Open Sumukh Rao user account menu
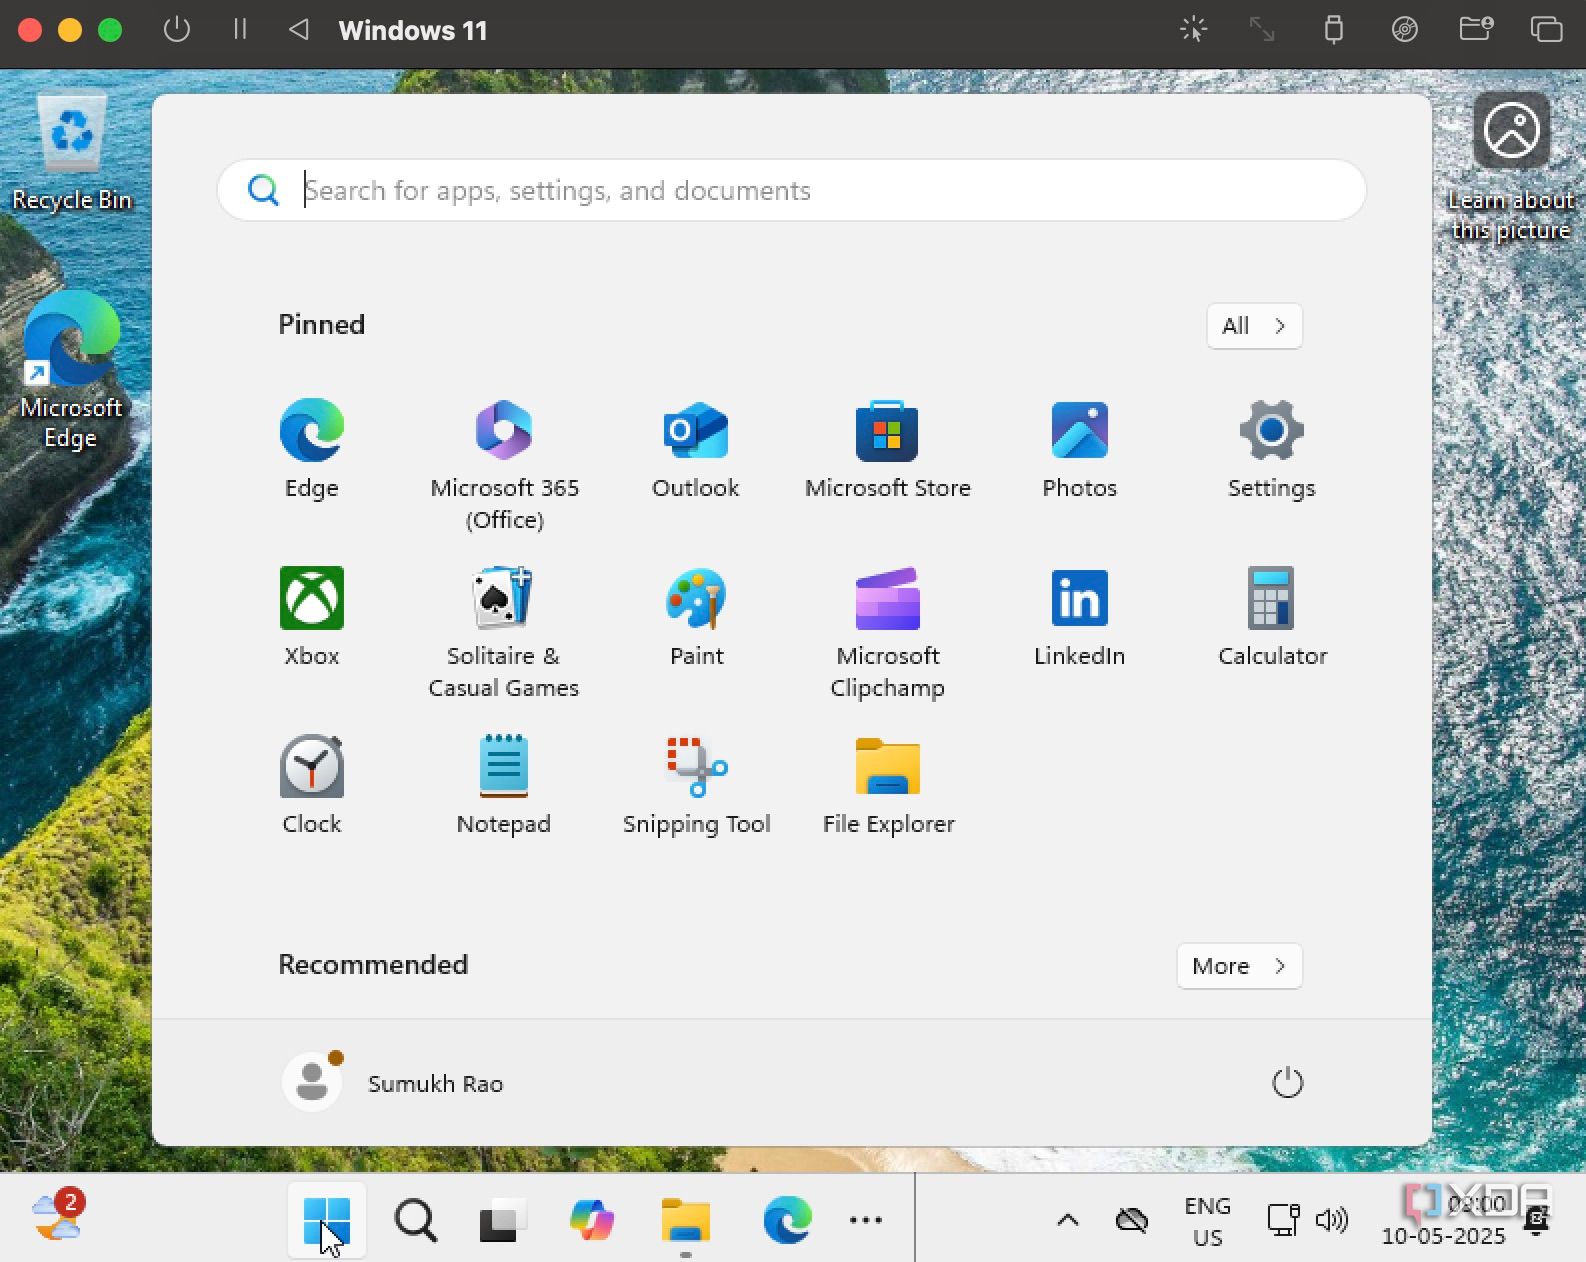The width and height of the screenshot is (1586, 1262). (393, 1083)
